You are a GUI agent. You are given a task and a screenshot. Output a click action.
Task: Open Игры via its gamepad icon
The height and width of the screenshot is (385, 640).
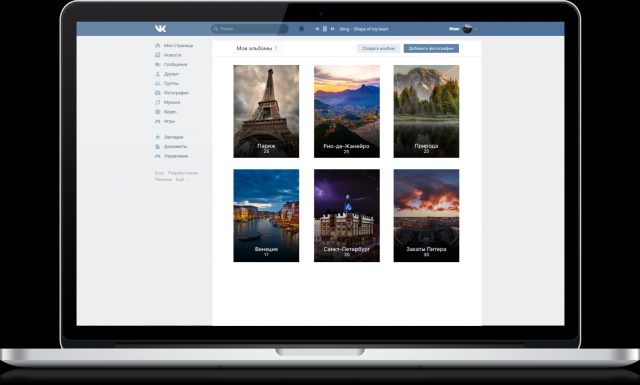(158, 121)
